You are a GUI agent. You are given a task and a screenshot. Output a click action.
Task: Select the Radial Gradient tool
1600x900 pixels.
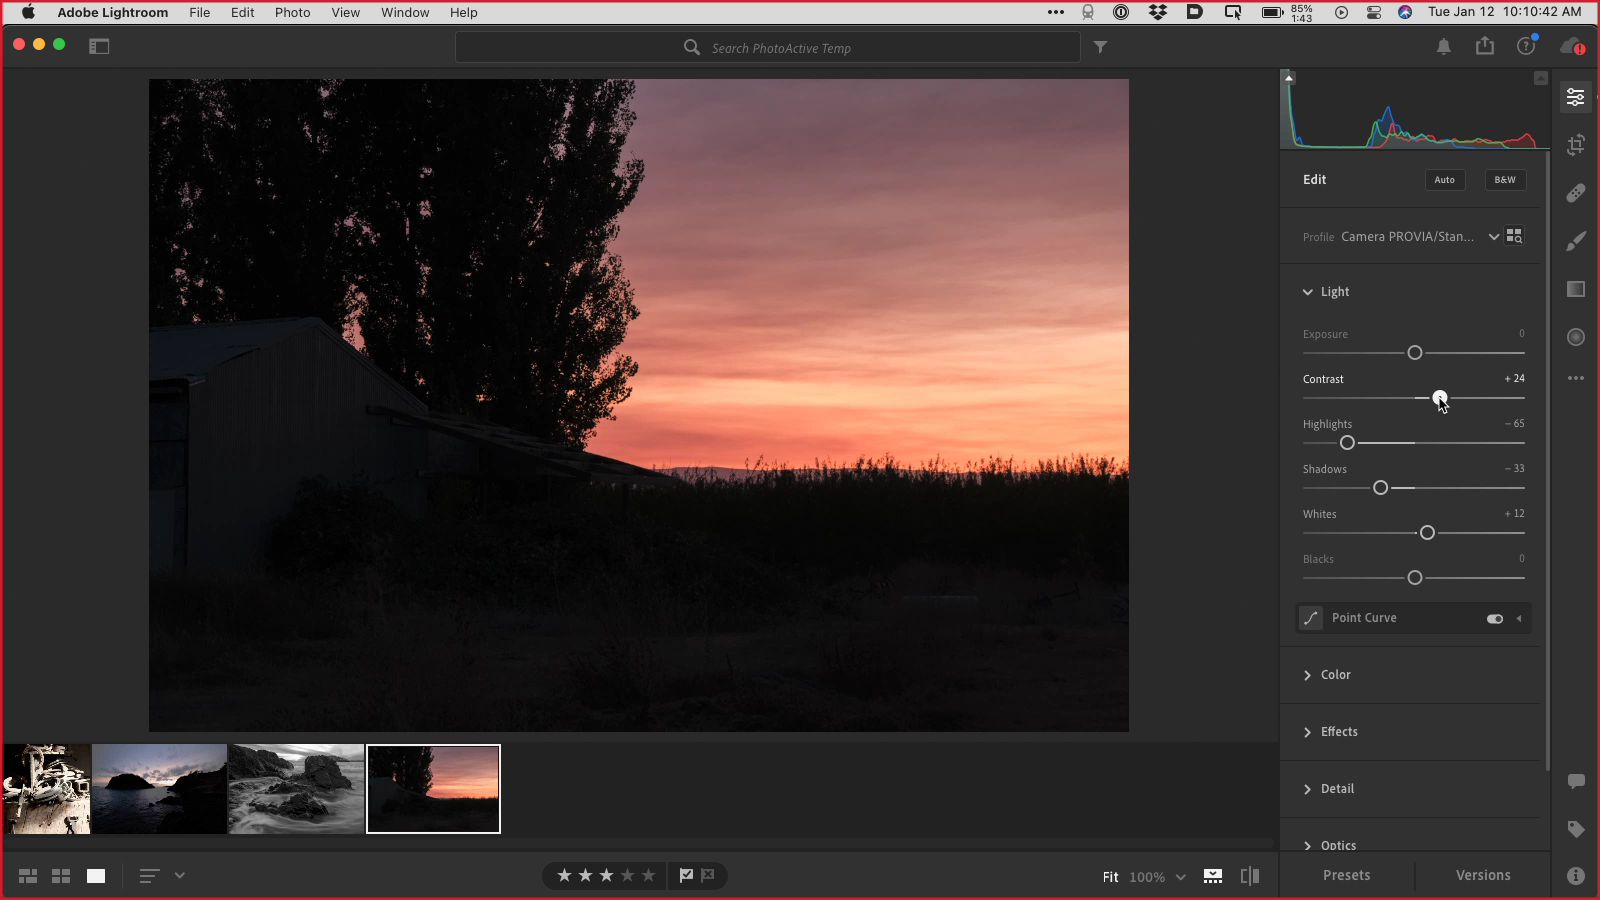click(x=1576, y=337)
